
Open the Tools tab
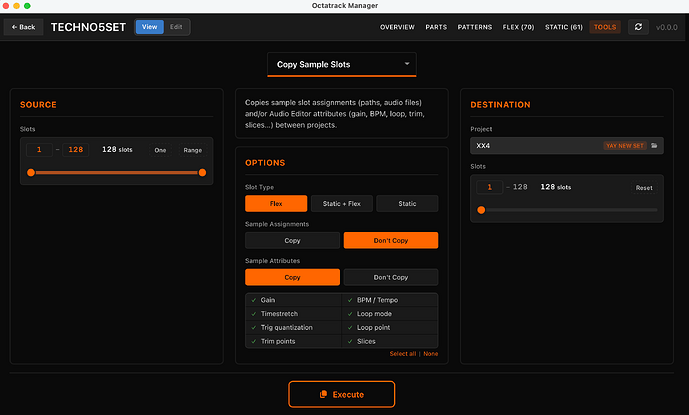[605, 27]
